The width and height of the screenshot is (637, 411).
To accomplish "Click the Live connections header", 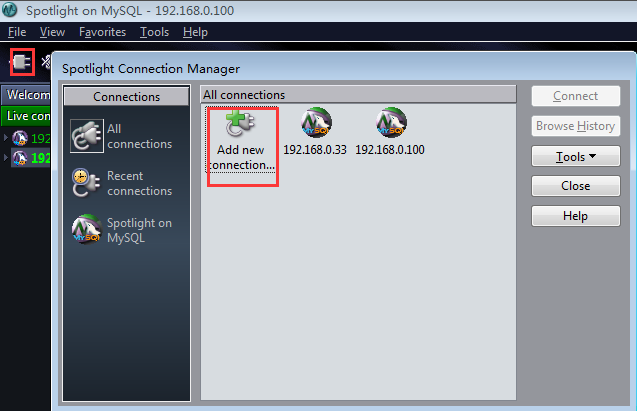I will pos(27,116).
